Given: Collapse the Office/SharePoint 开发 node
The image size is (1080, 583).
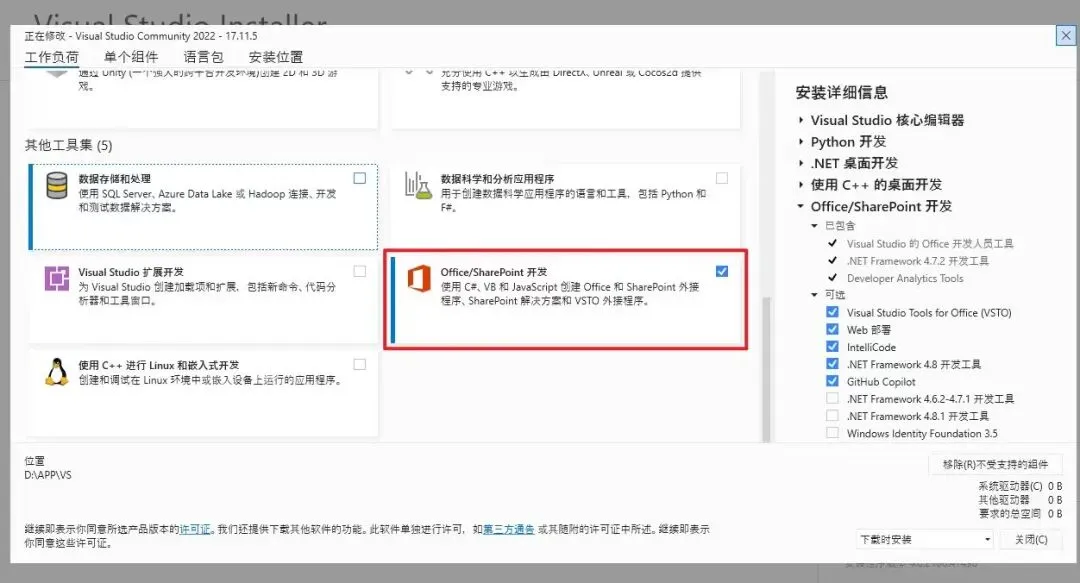Looking at the screenshot, I should (x=800, y=206).
